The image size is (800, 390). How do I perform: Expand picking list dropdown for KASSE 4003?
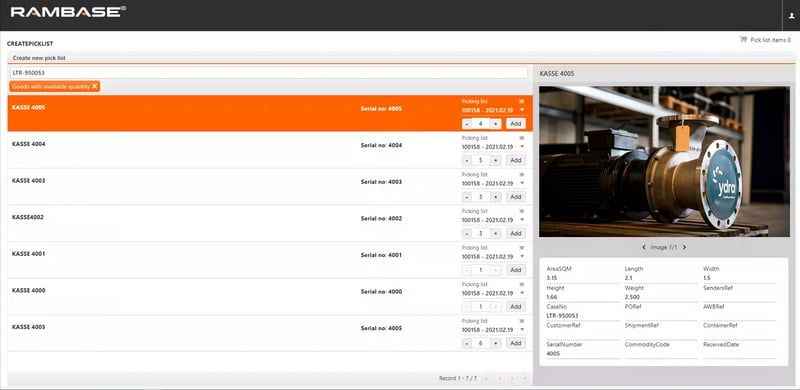(522, 183)
